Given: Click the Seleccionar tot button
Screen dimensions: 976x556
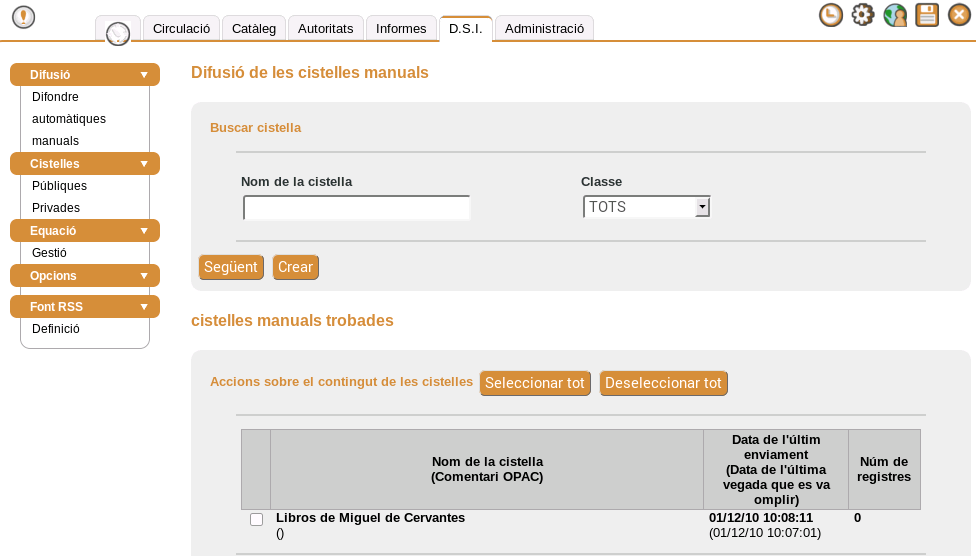Looking at the screenshot, I should click(x=535, y=383).
